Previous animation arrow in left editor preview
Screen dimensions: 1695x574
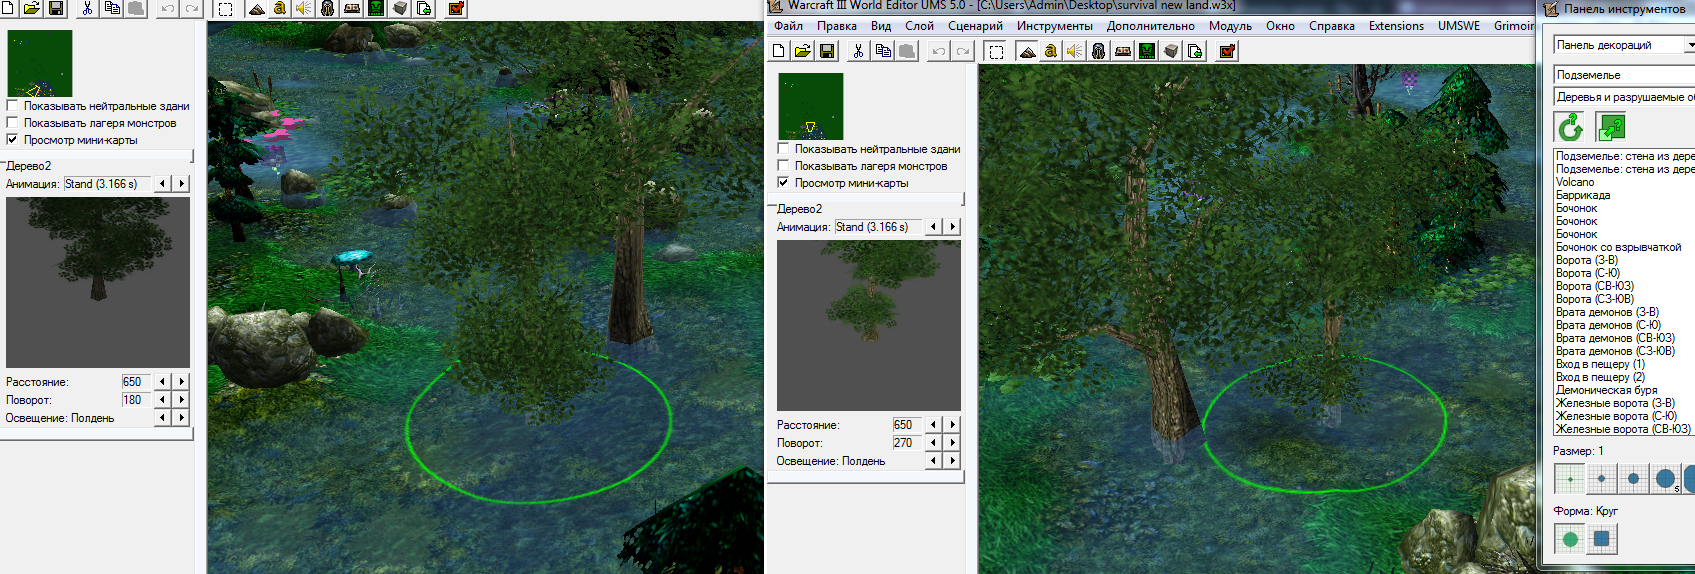(x=162, y=184)
